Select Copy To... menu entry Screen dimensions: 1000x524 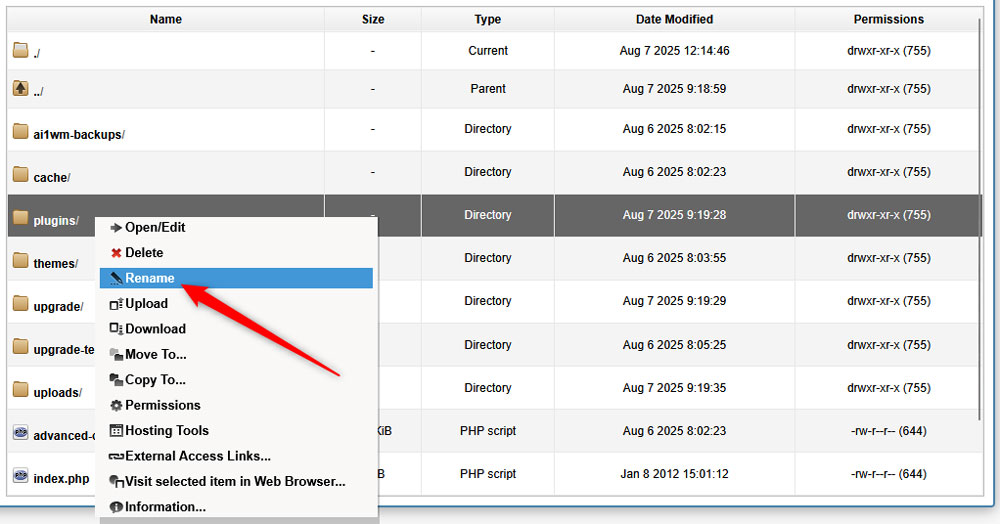[236, 380]
